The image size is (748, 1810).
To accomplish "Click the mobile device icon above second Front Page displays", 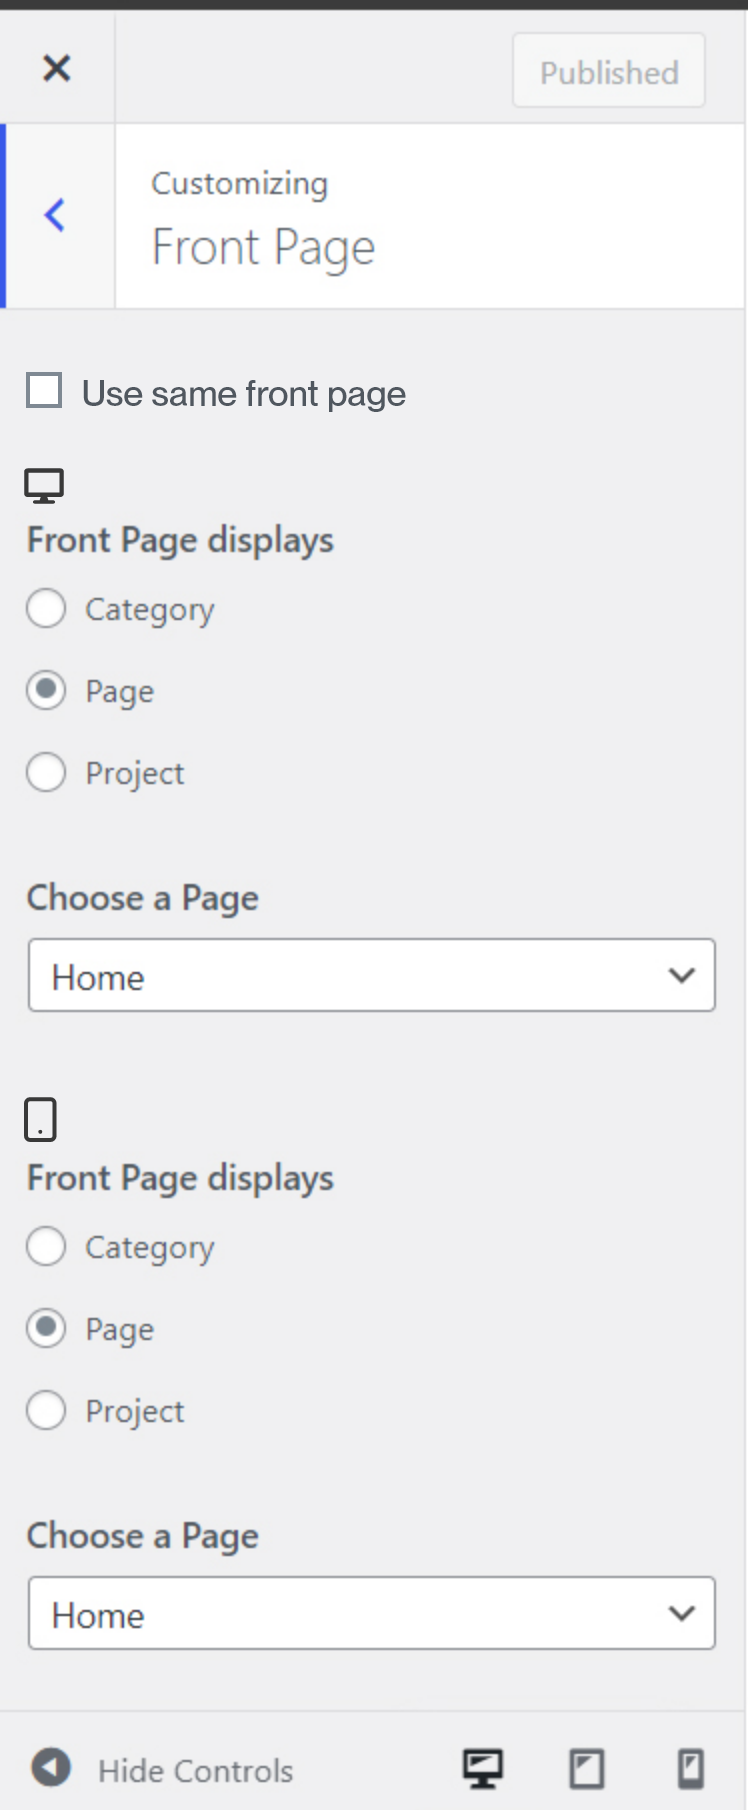I will tap(40, 1119).
